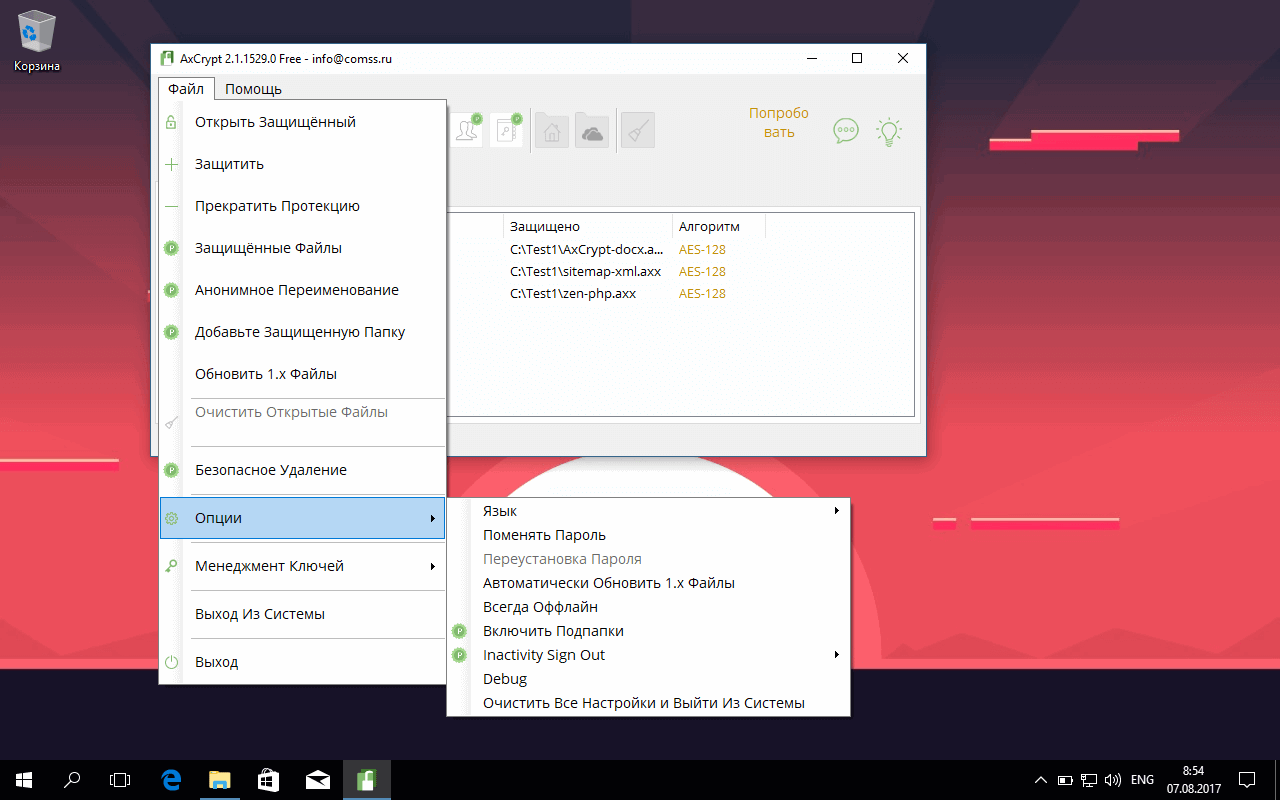Open the Action Center notifications icon
1280x800 pixels.
click(1247, 779)
